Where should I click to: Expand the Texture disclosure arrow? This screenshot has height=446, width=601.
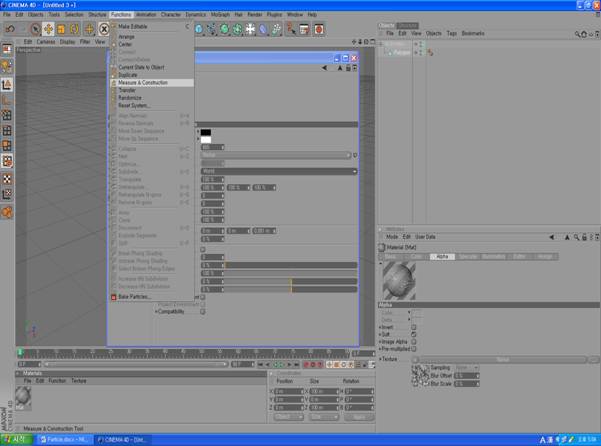pos(380,358)
